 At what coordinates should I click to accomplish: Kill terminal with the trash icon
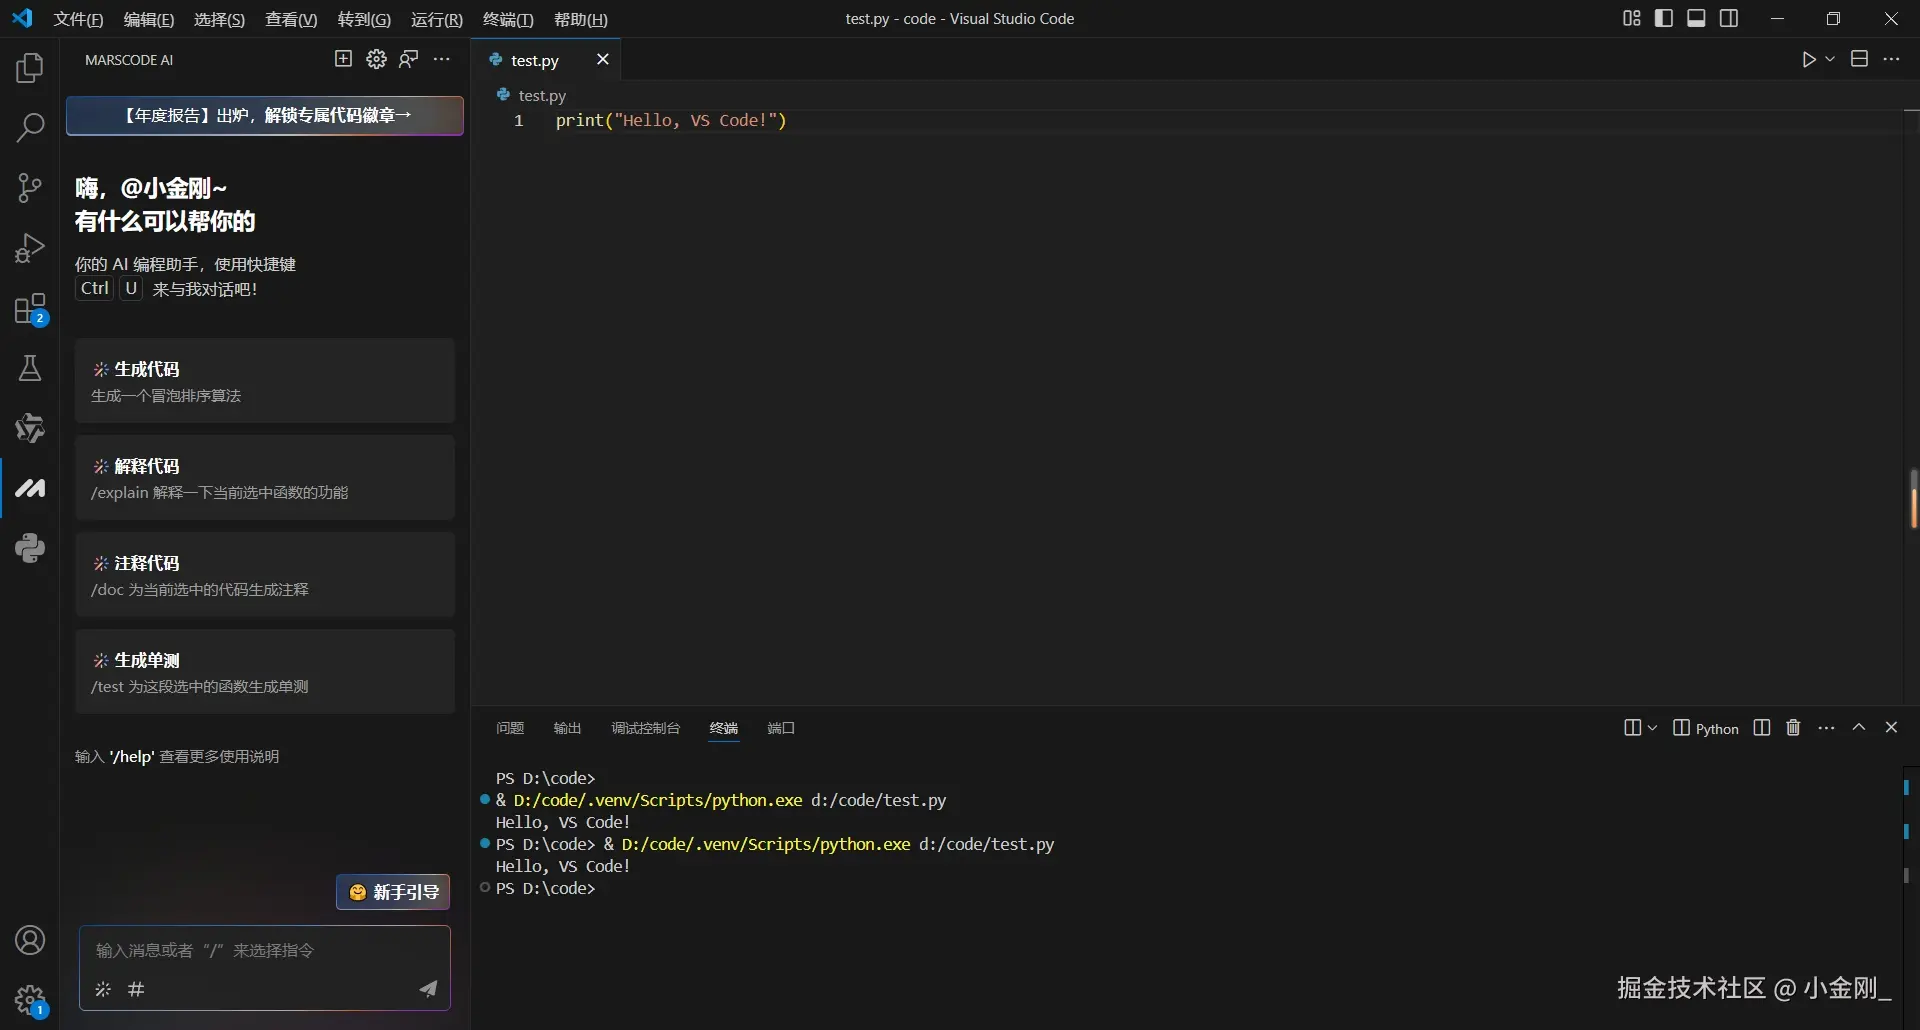click(x=1793, y=728)
